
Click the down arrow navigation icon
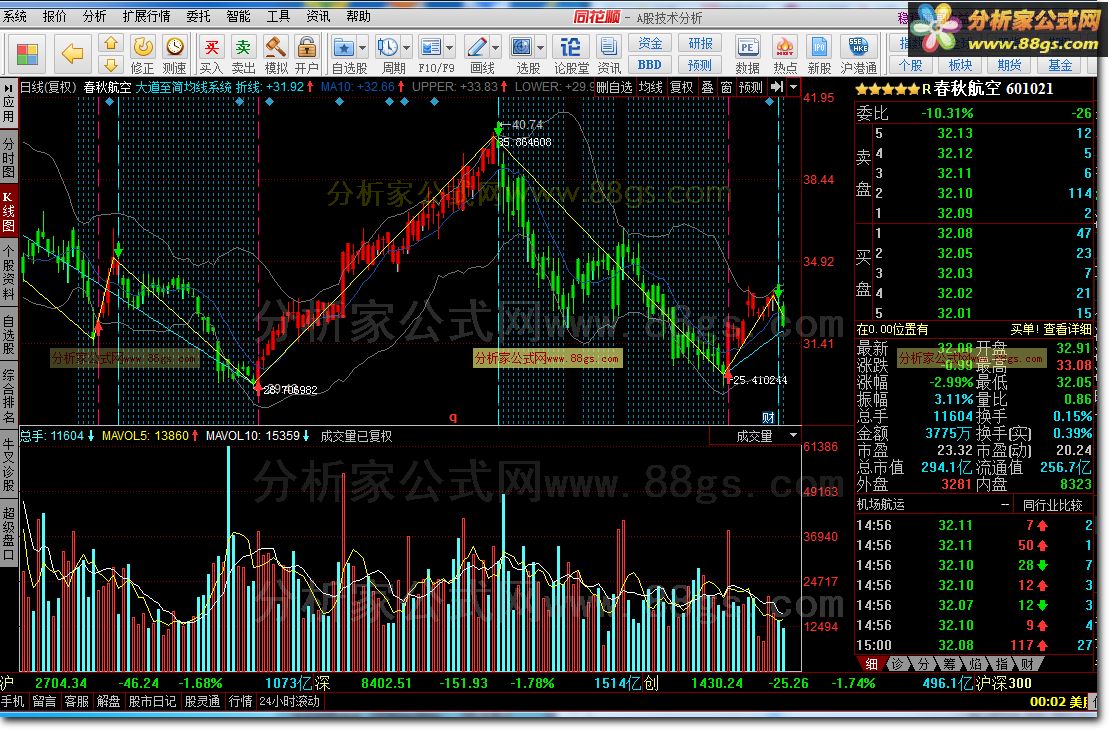pyautogui.click(x=110, y=65)
